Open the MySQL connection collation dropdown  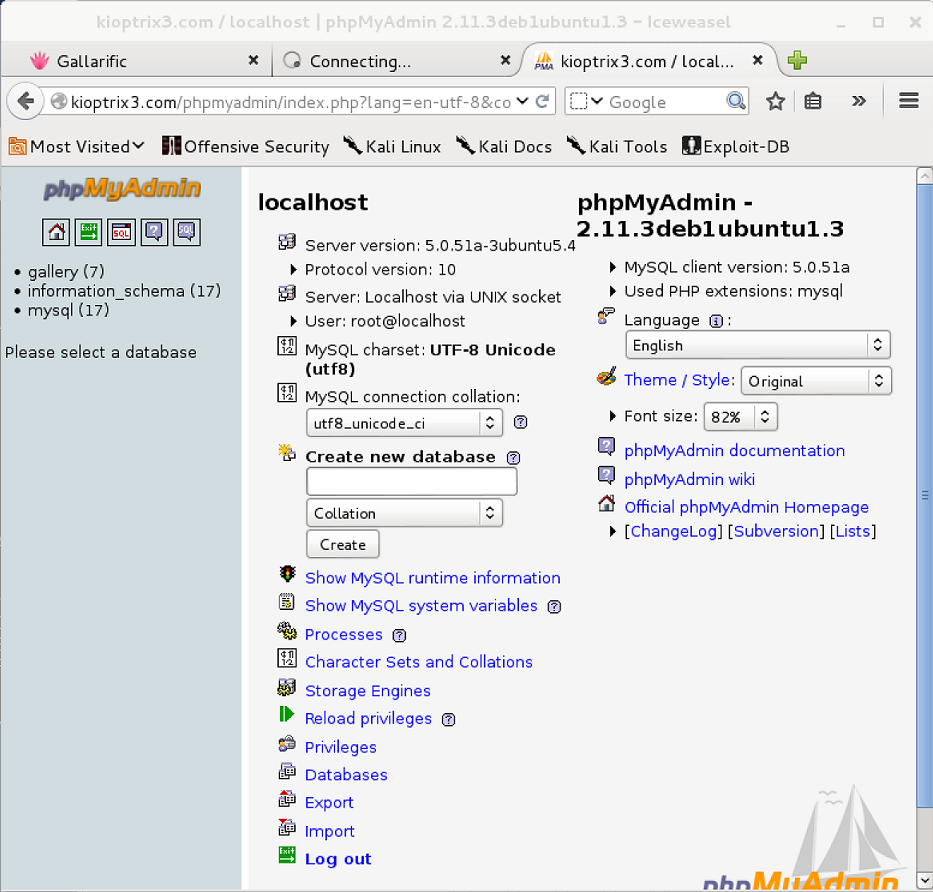(405, 423)
